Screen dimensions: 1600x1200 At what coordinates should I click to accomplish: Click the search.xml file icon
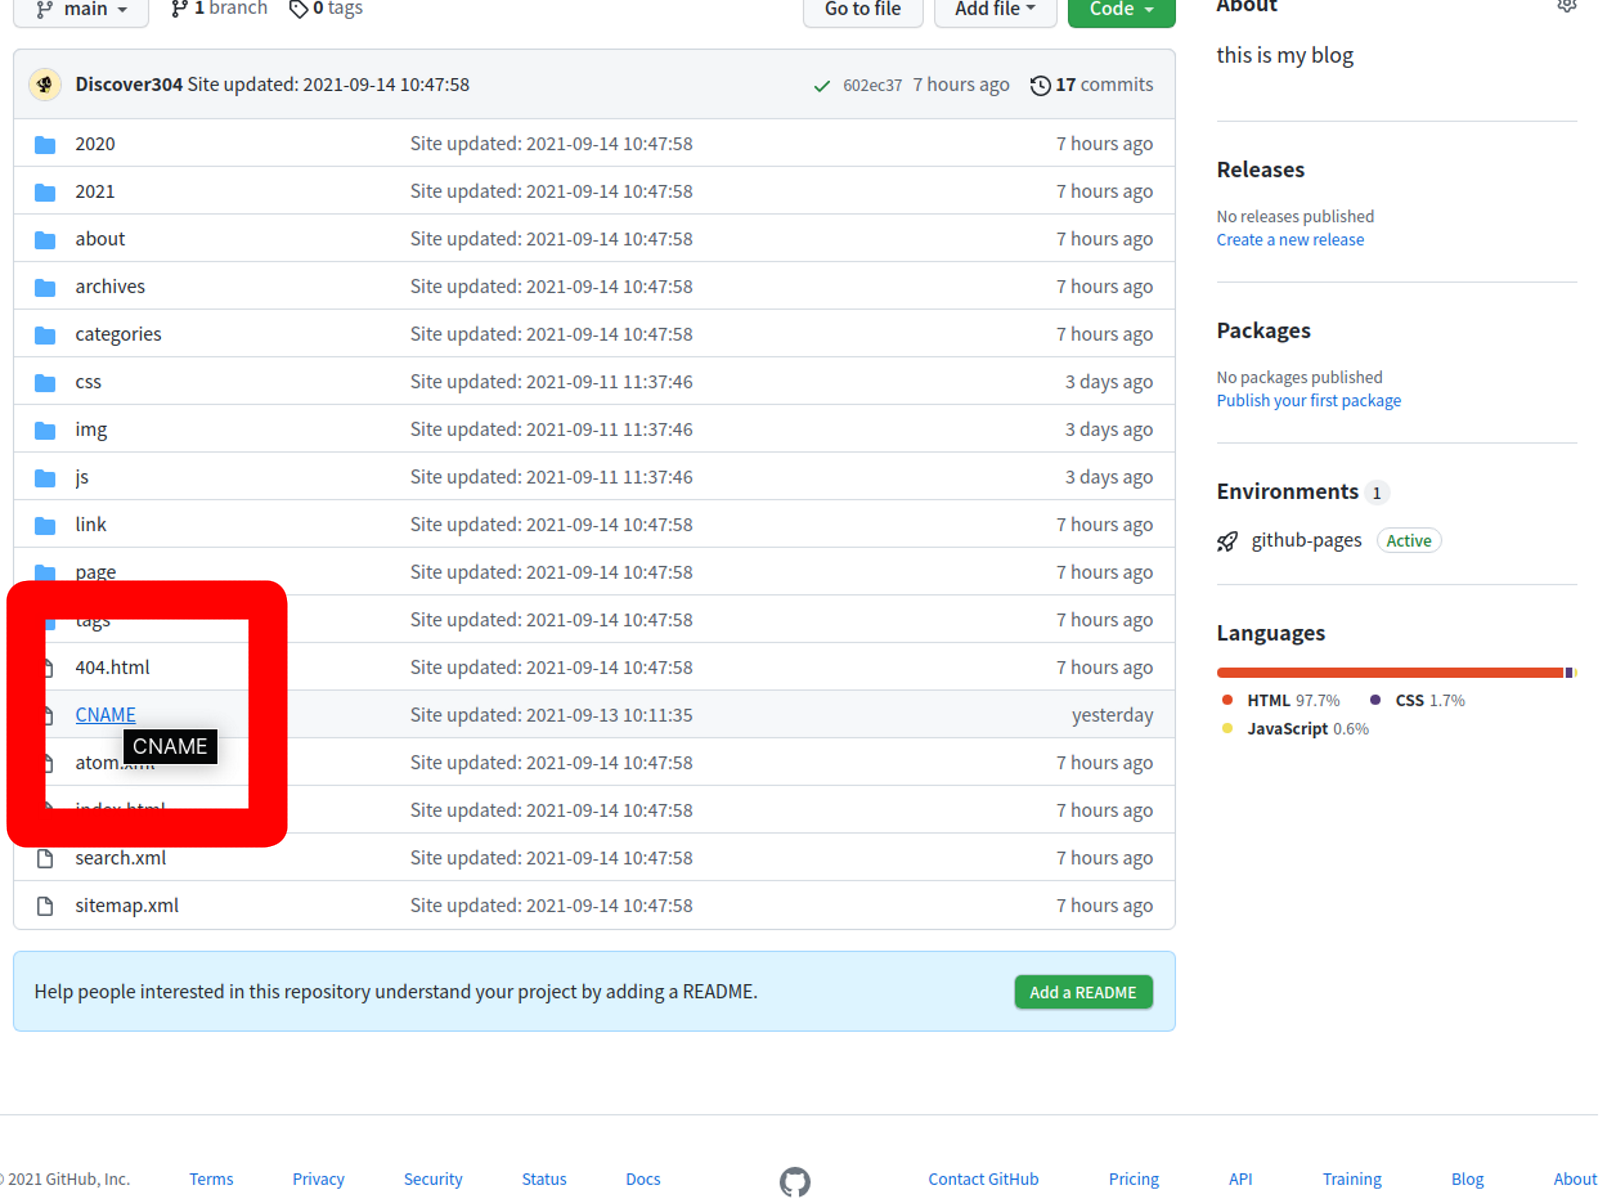[45, 859]
